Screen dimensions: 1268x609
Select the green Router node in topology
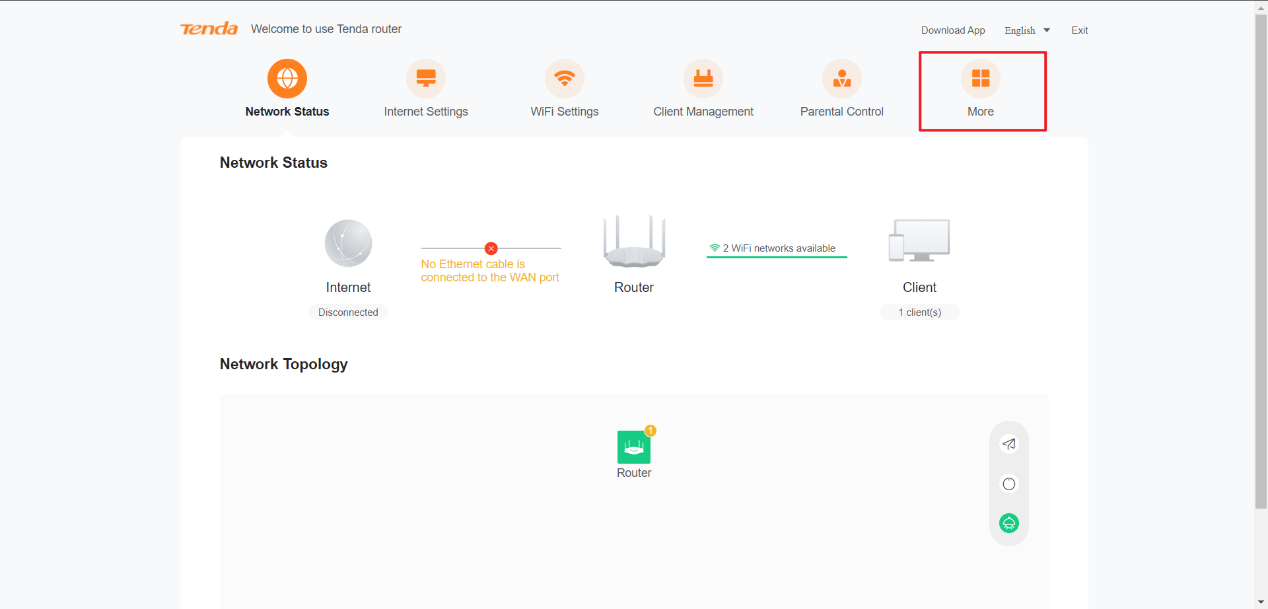coord(634,447)
